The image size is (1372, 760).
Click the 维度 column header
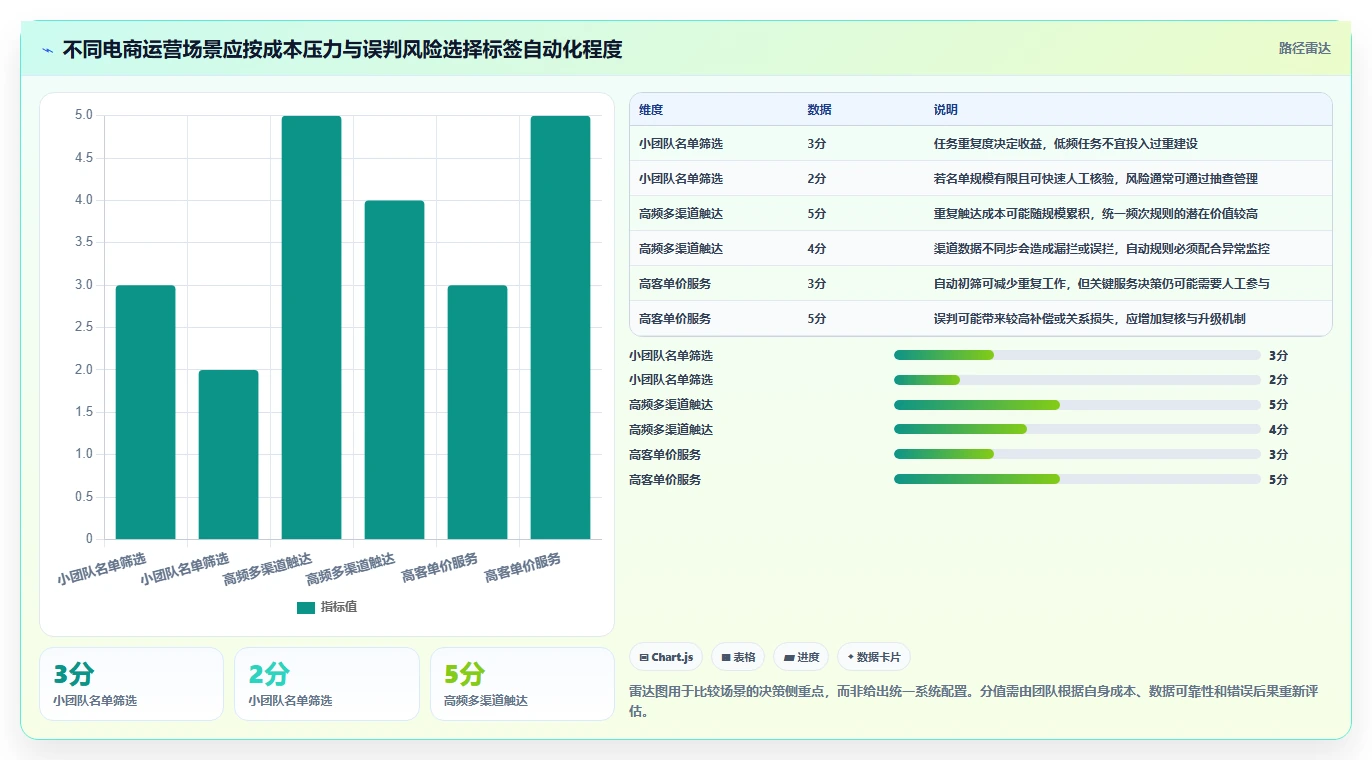point(651,110)
